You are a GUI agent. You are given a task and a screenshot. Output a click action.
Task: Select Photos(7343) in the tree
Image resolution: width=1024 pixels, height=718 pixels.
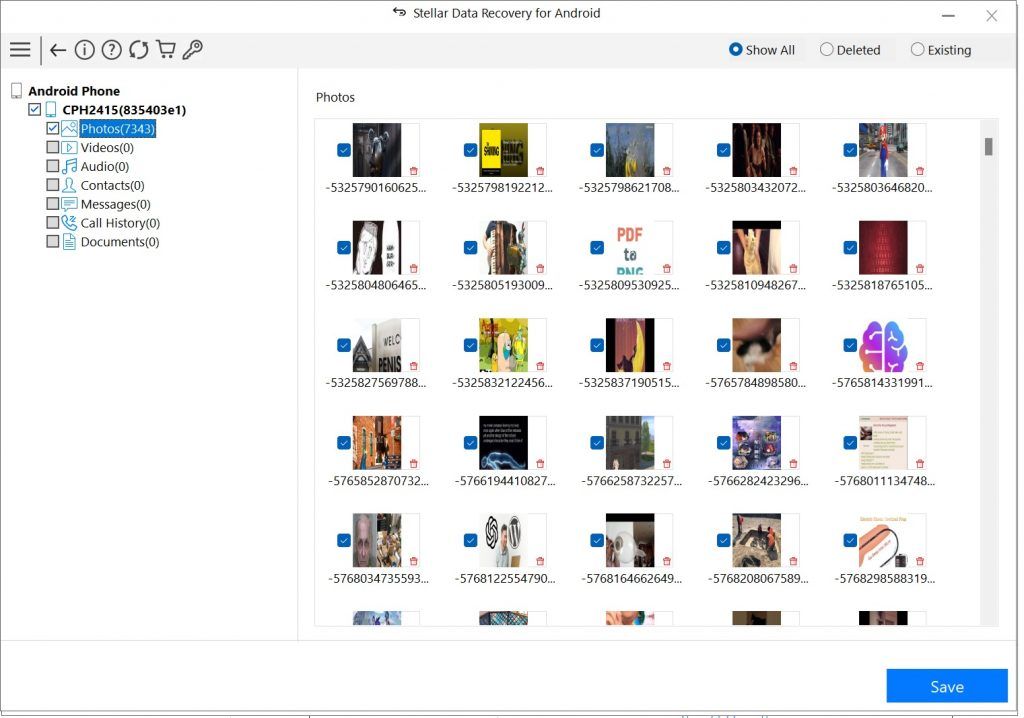pos(118,129)
